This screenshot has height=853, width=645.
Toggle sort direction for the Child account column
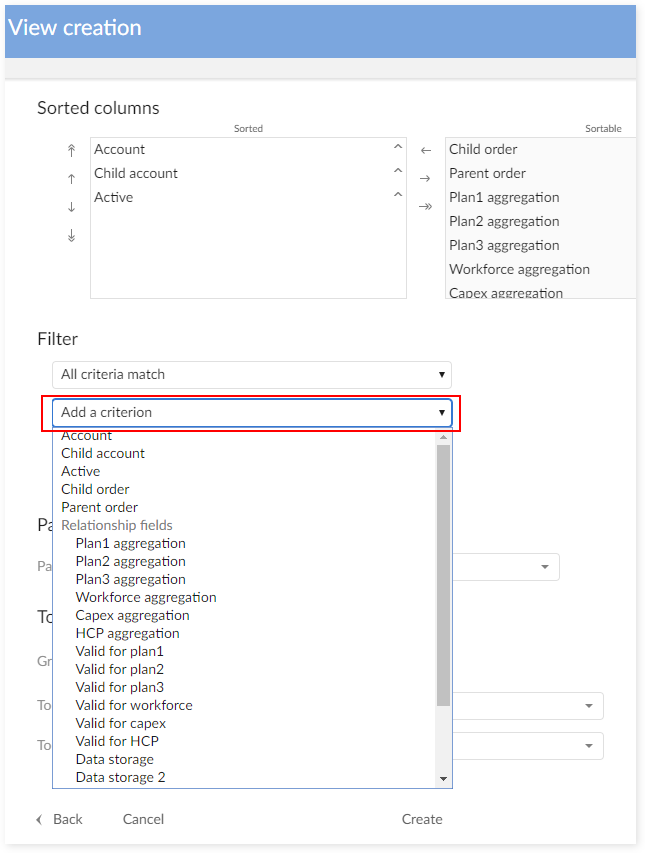click(x=397, y=170)
